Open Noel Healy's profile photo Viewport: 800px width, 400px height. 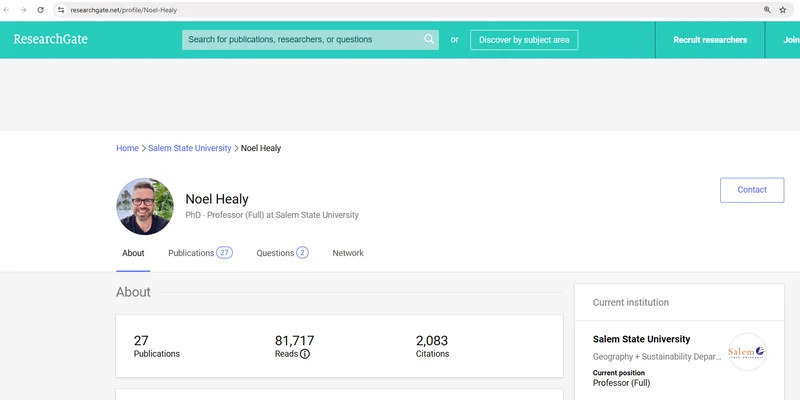coord(145,206)
